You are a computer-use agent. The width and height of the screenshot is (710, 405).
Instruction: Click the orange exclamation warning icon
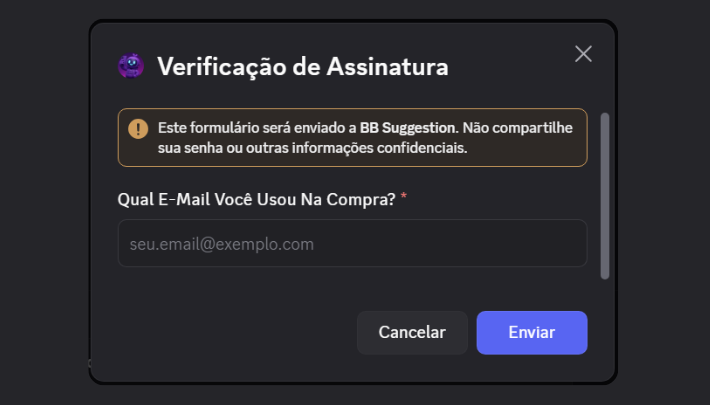[138, 129]
